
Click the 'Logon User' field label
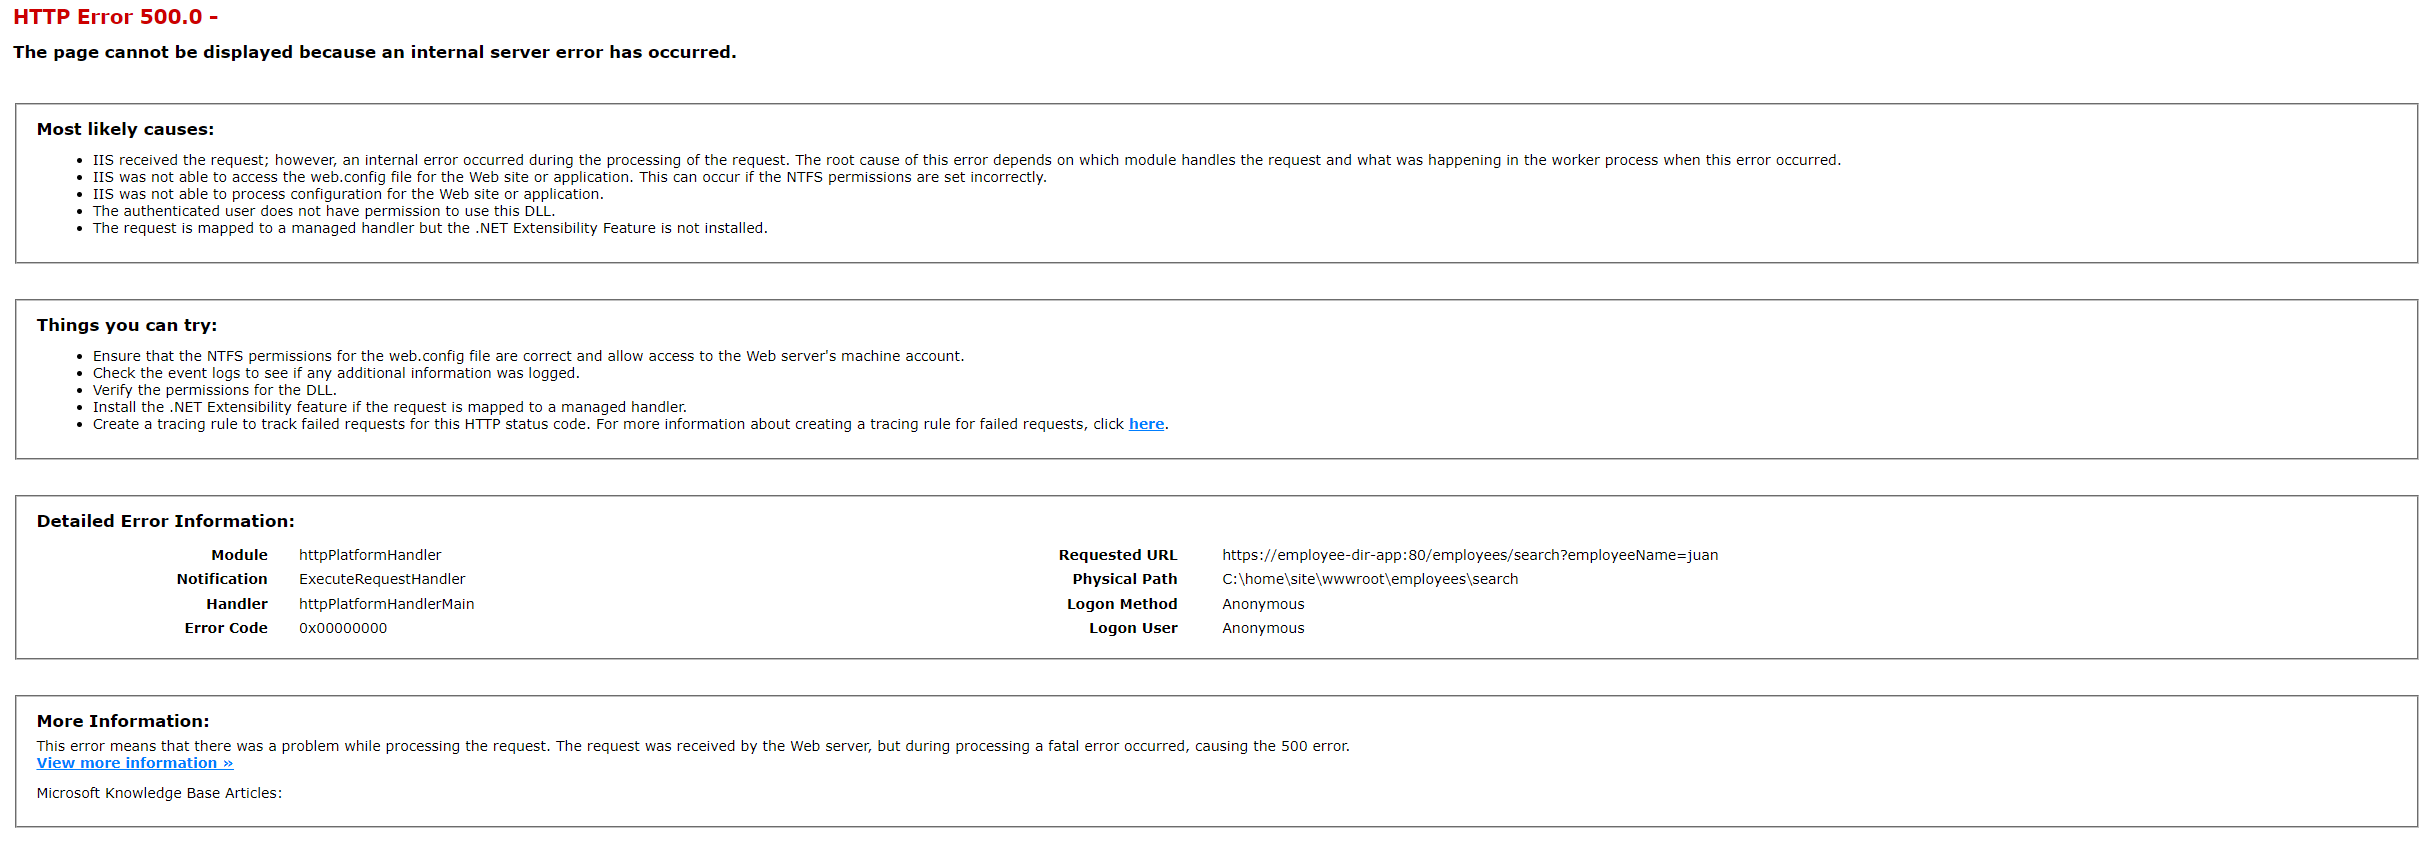(1133, 628)
